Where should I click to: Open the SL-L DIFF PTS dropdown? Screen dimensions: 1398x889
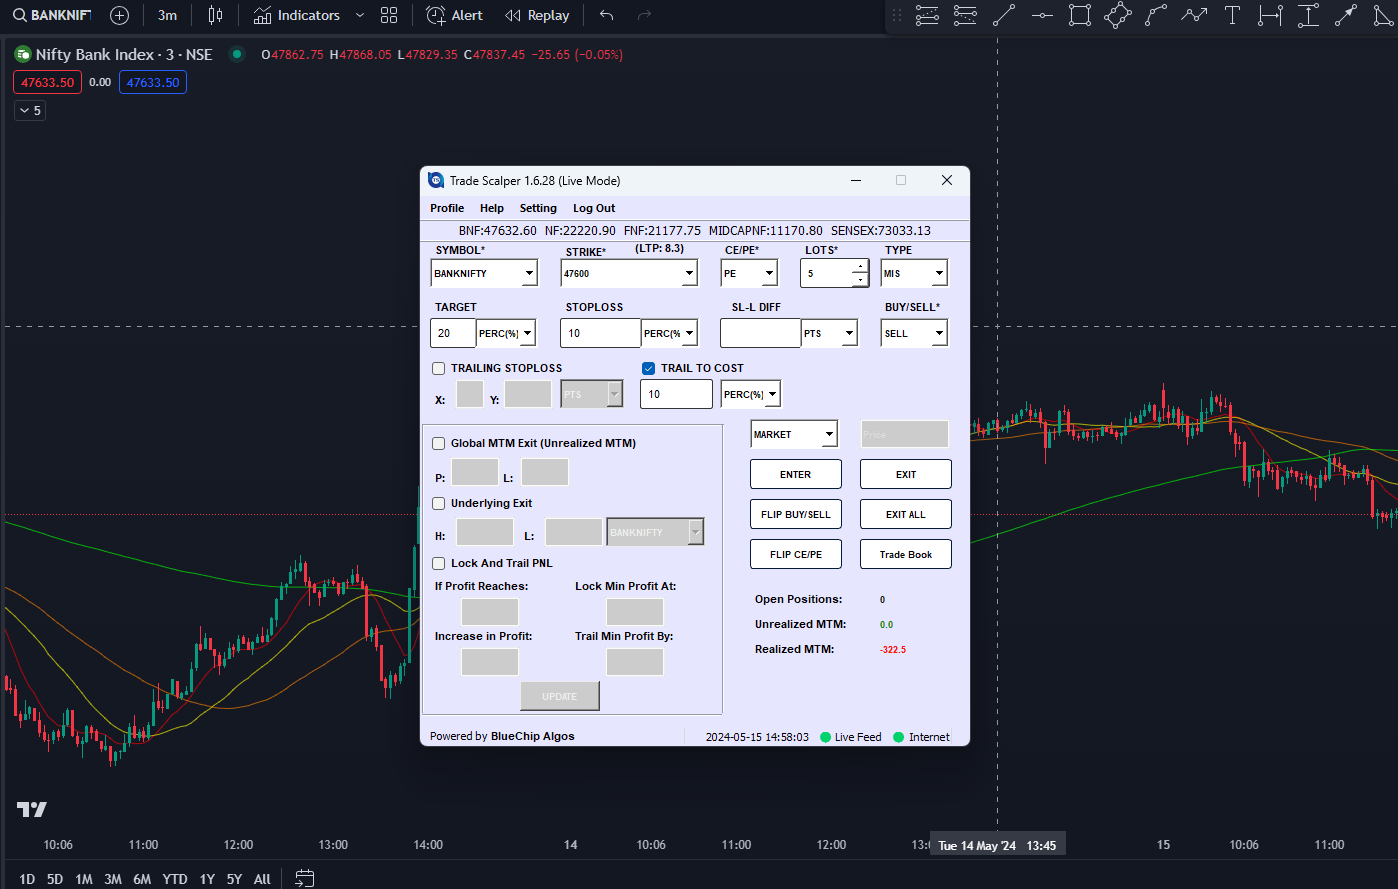(x=830, y=333)
